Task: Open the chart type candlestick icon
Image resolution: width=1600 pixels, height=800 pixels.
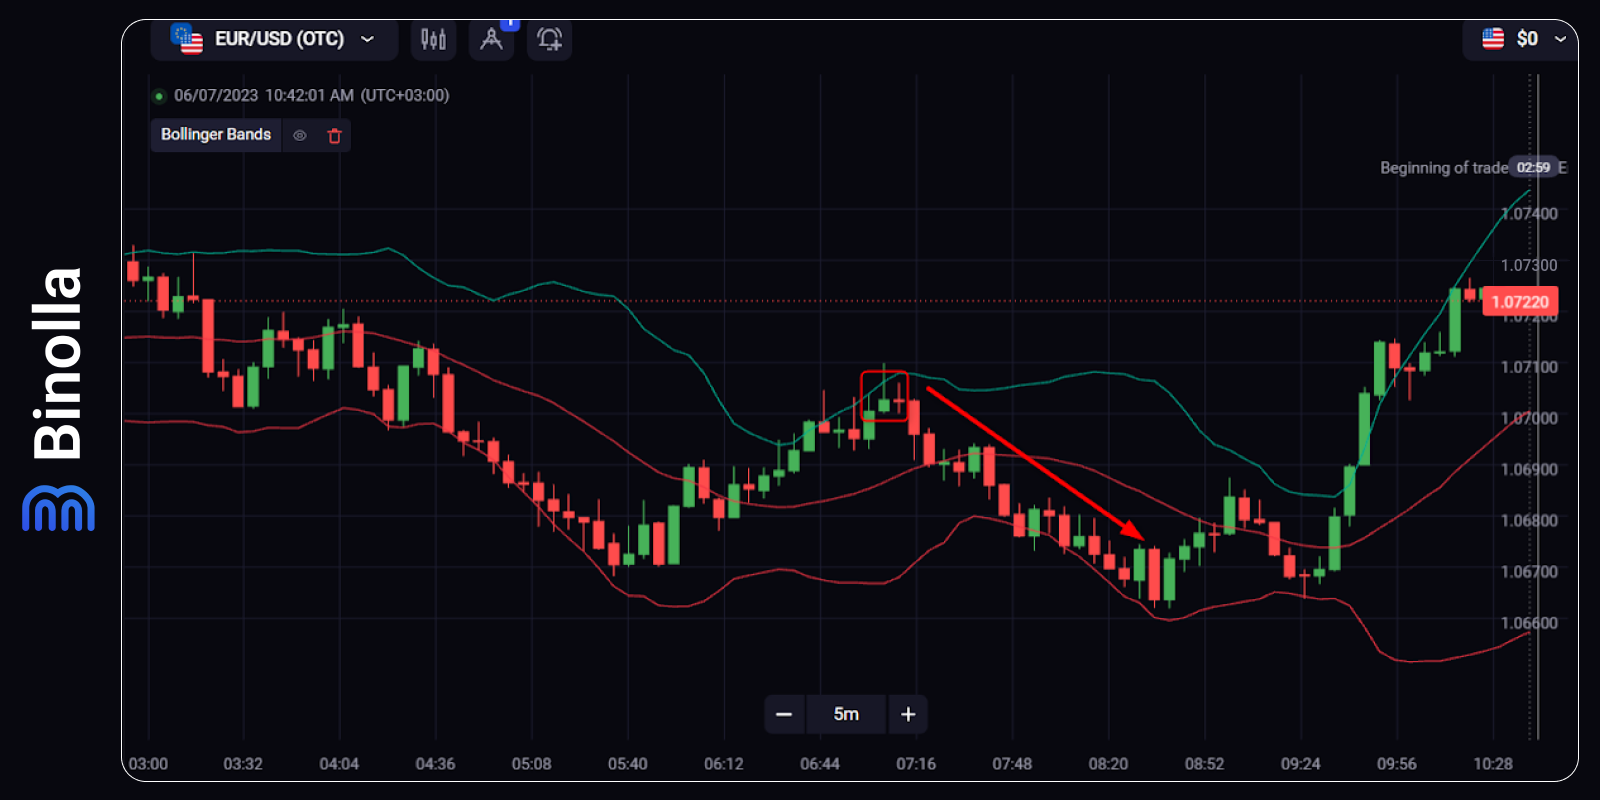Action: 433,39
